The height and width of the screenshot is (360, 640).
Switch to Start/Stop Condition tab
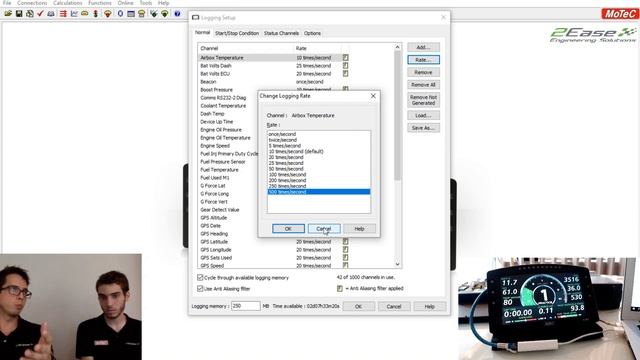click(x=237, y=33)
